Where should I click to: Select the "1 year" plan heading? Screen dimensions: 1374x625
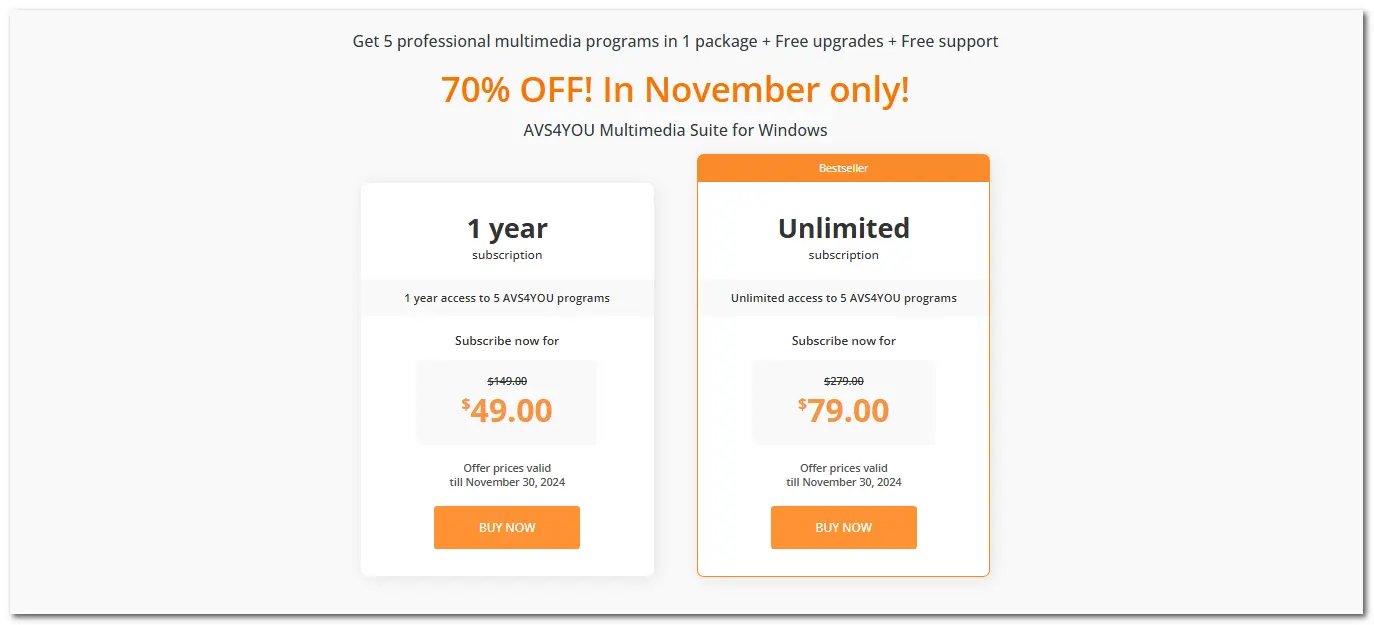click(x=507, y=228)
